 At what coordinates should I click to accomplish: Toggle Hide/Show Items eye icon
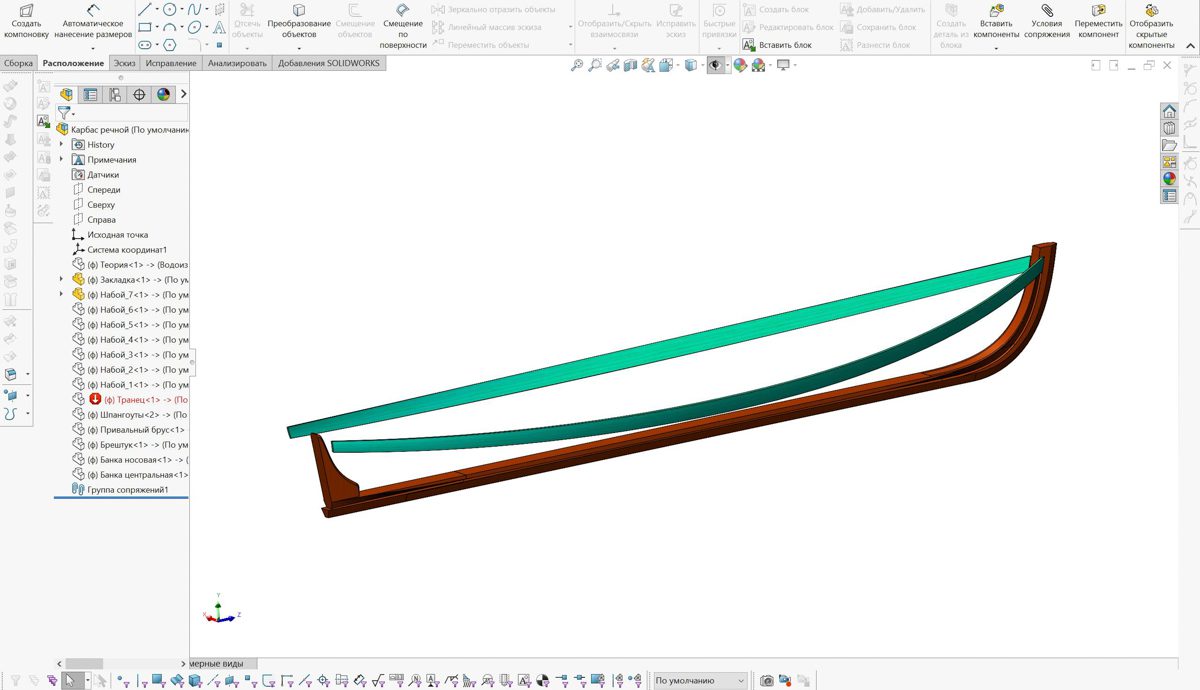click(x=715, y=66)
